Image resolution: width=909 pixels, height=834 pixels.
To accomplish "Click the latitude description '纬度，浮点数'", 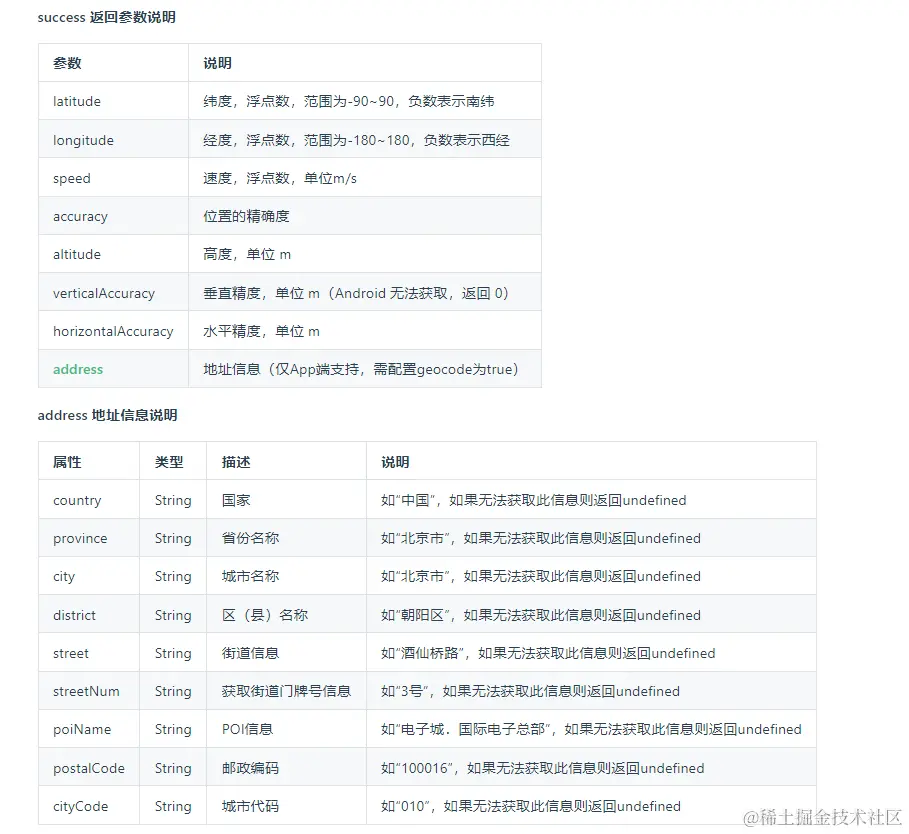I will click(246, 101).
